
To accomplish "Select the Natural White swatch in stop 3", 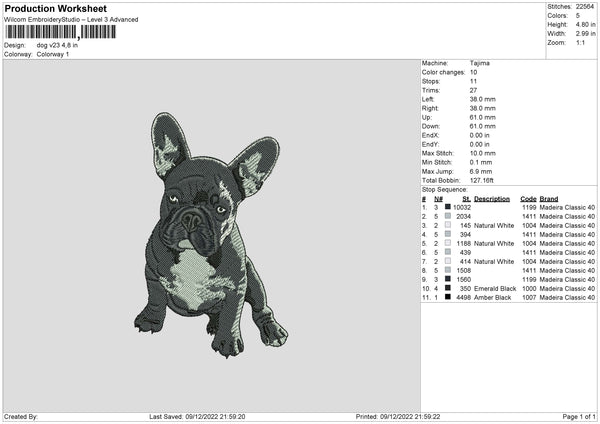I will (448, 225).
